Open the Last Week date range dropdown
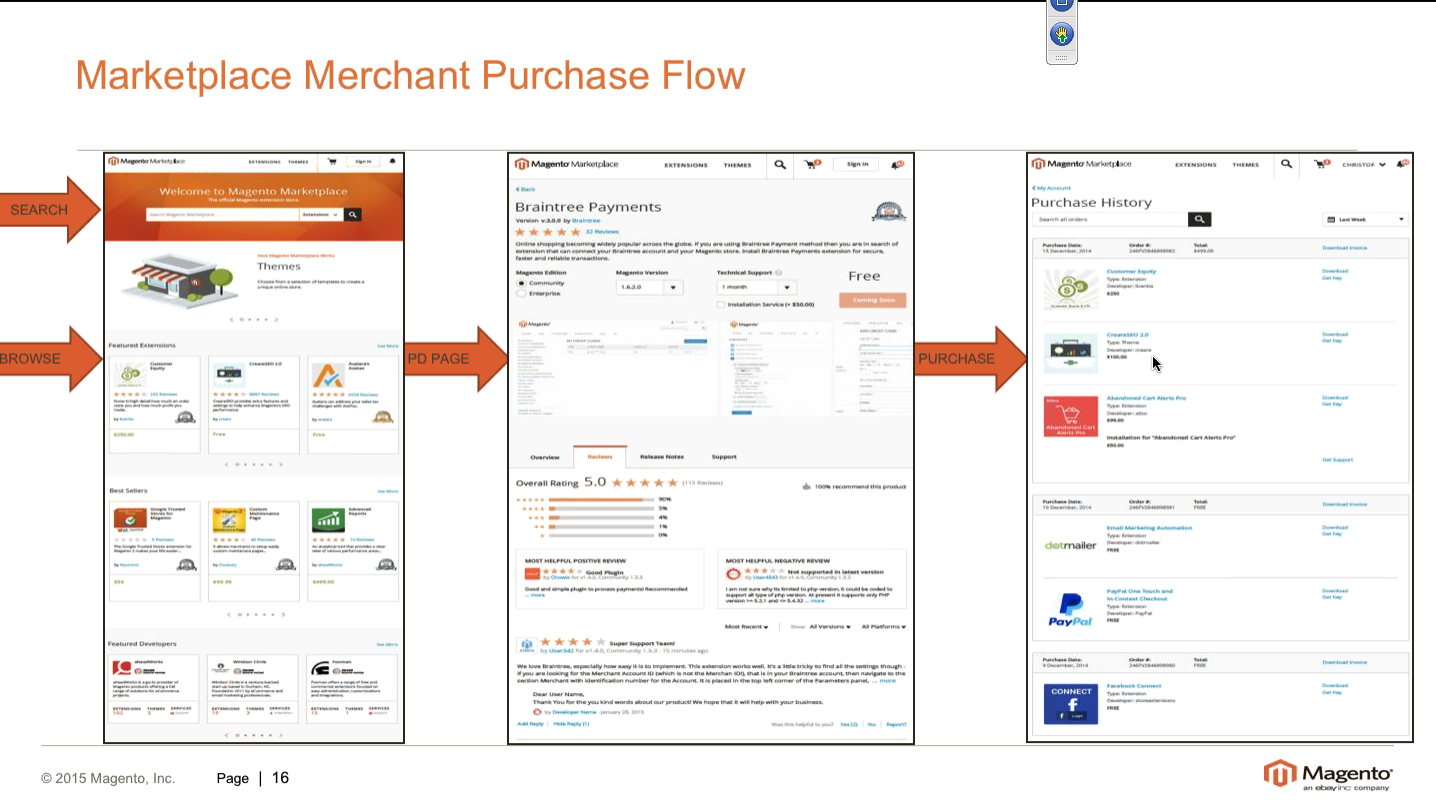The width and height of the screenshot is (1436, 808). pos(1364,219)
